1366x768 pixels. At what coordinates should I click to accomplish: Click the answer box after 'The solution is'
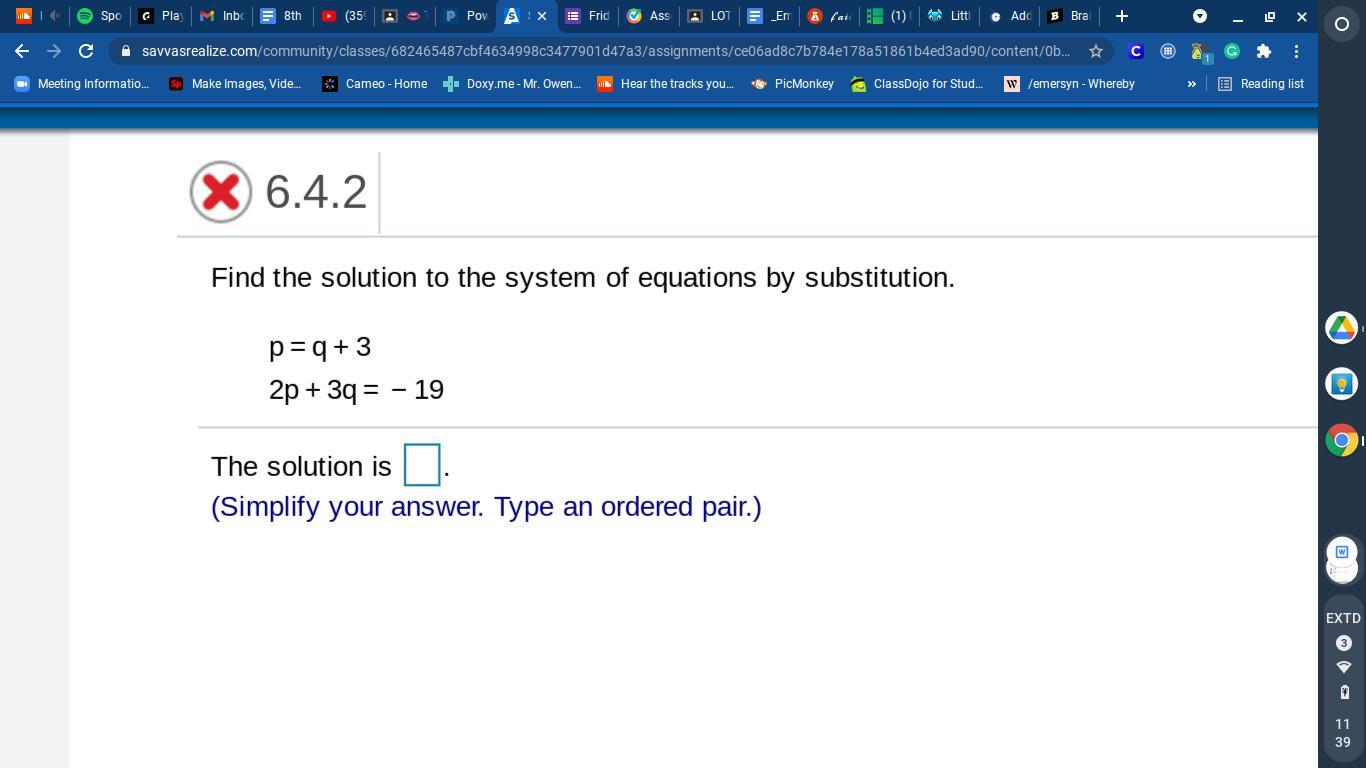[421, 465]
